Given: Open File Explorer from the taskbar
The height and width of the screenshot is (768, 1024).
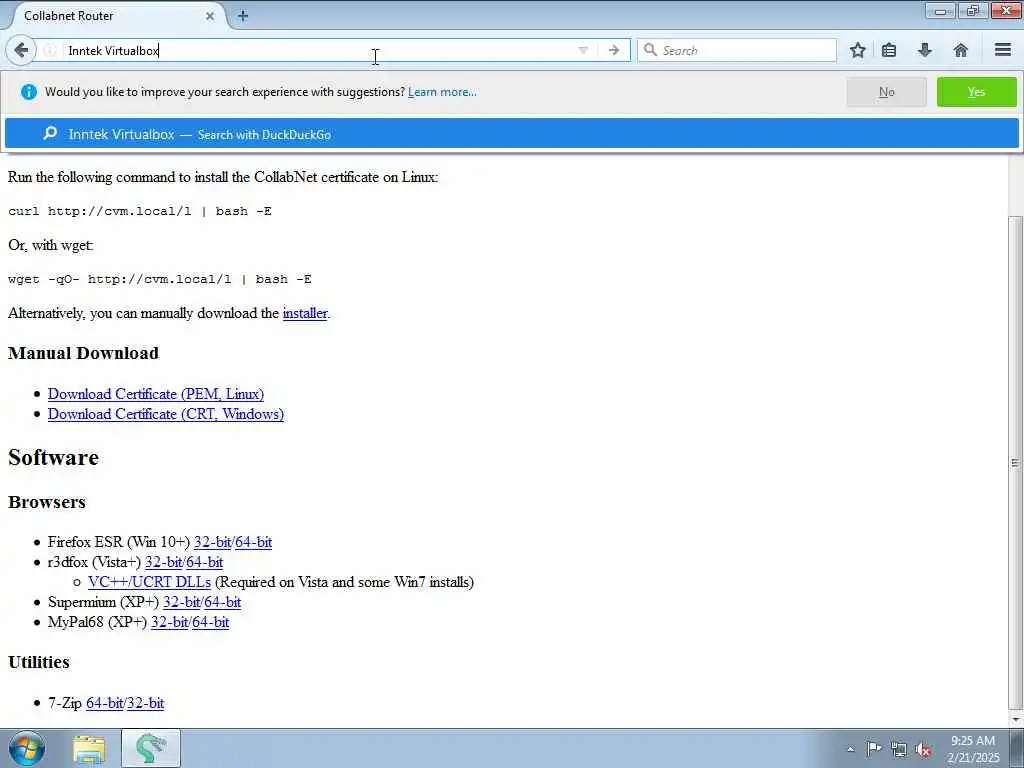Looking at the screenshot, I should click(x=89, y=749).
